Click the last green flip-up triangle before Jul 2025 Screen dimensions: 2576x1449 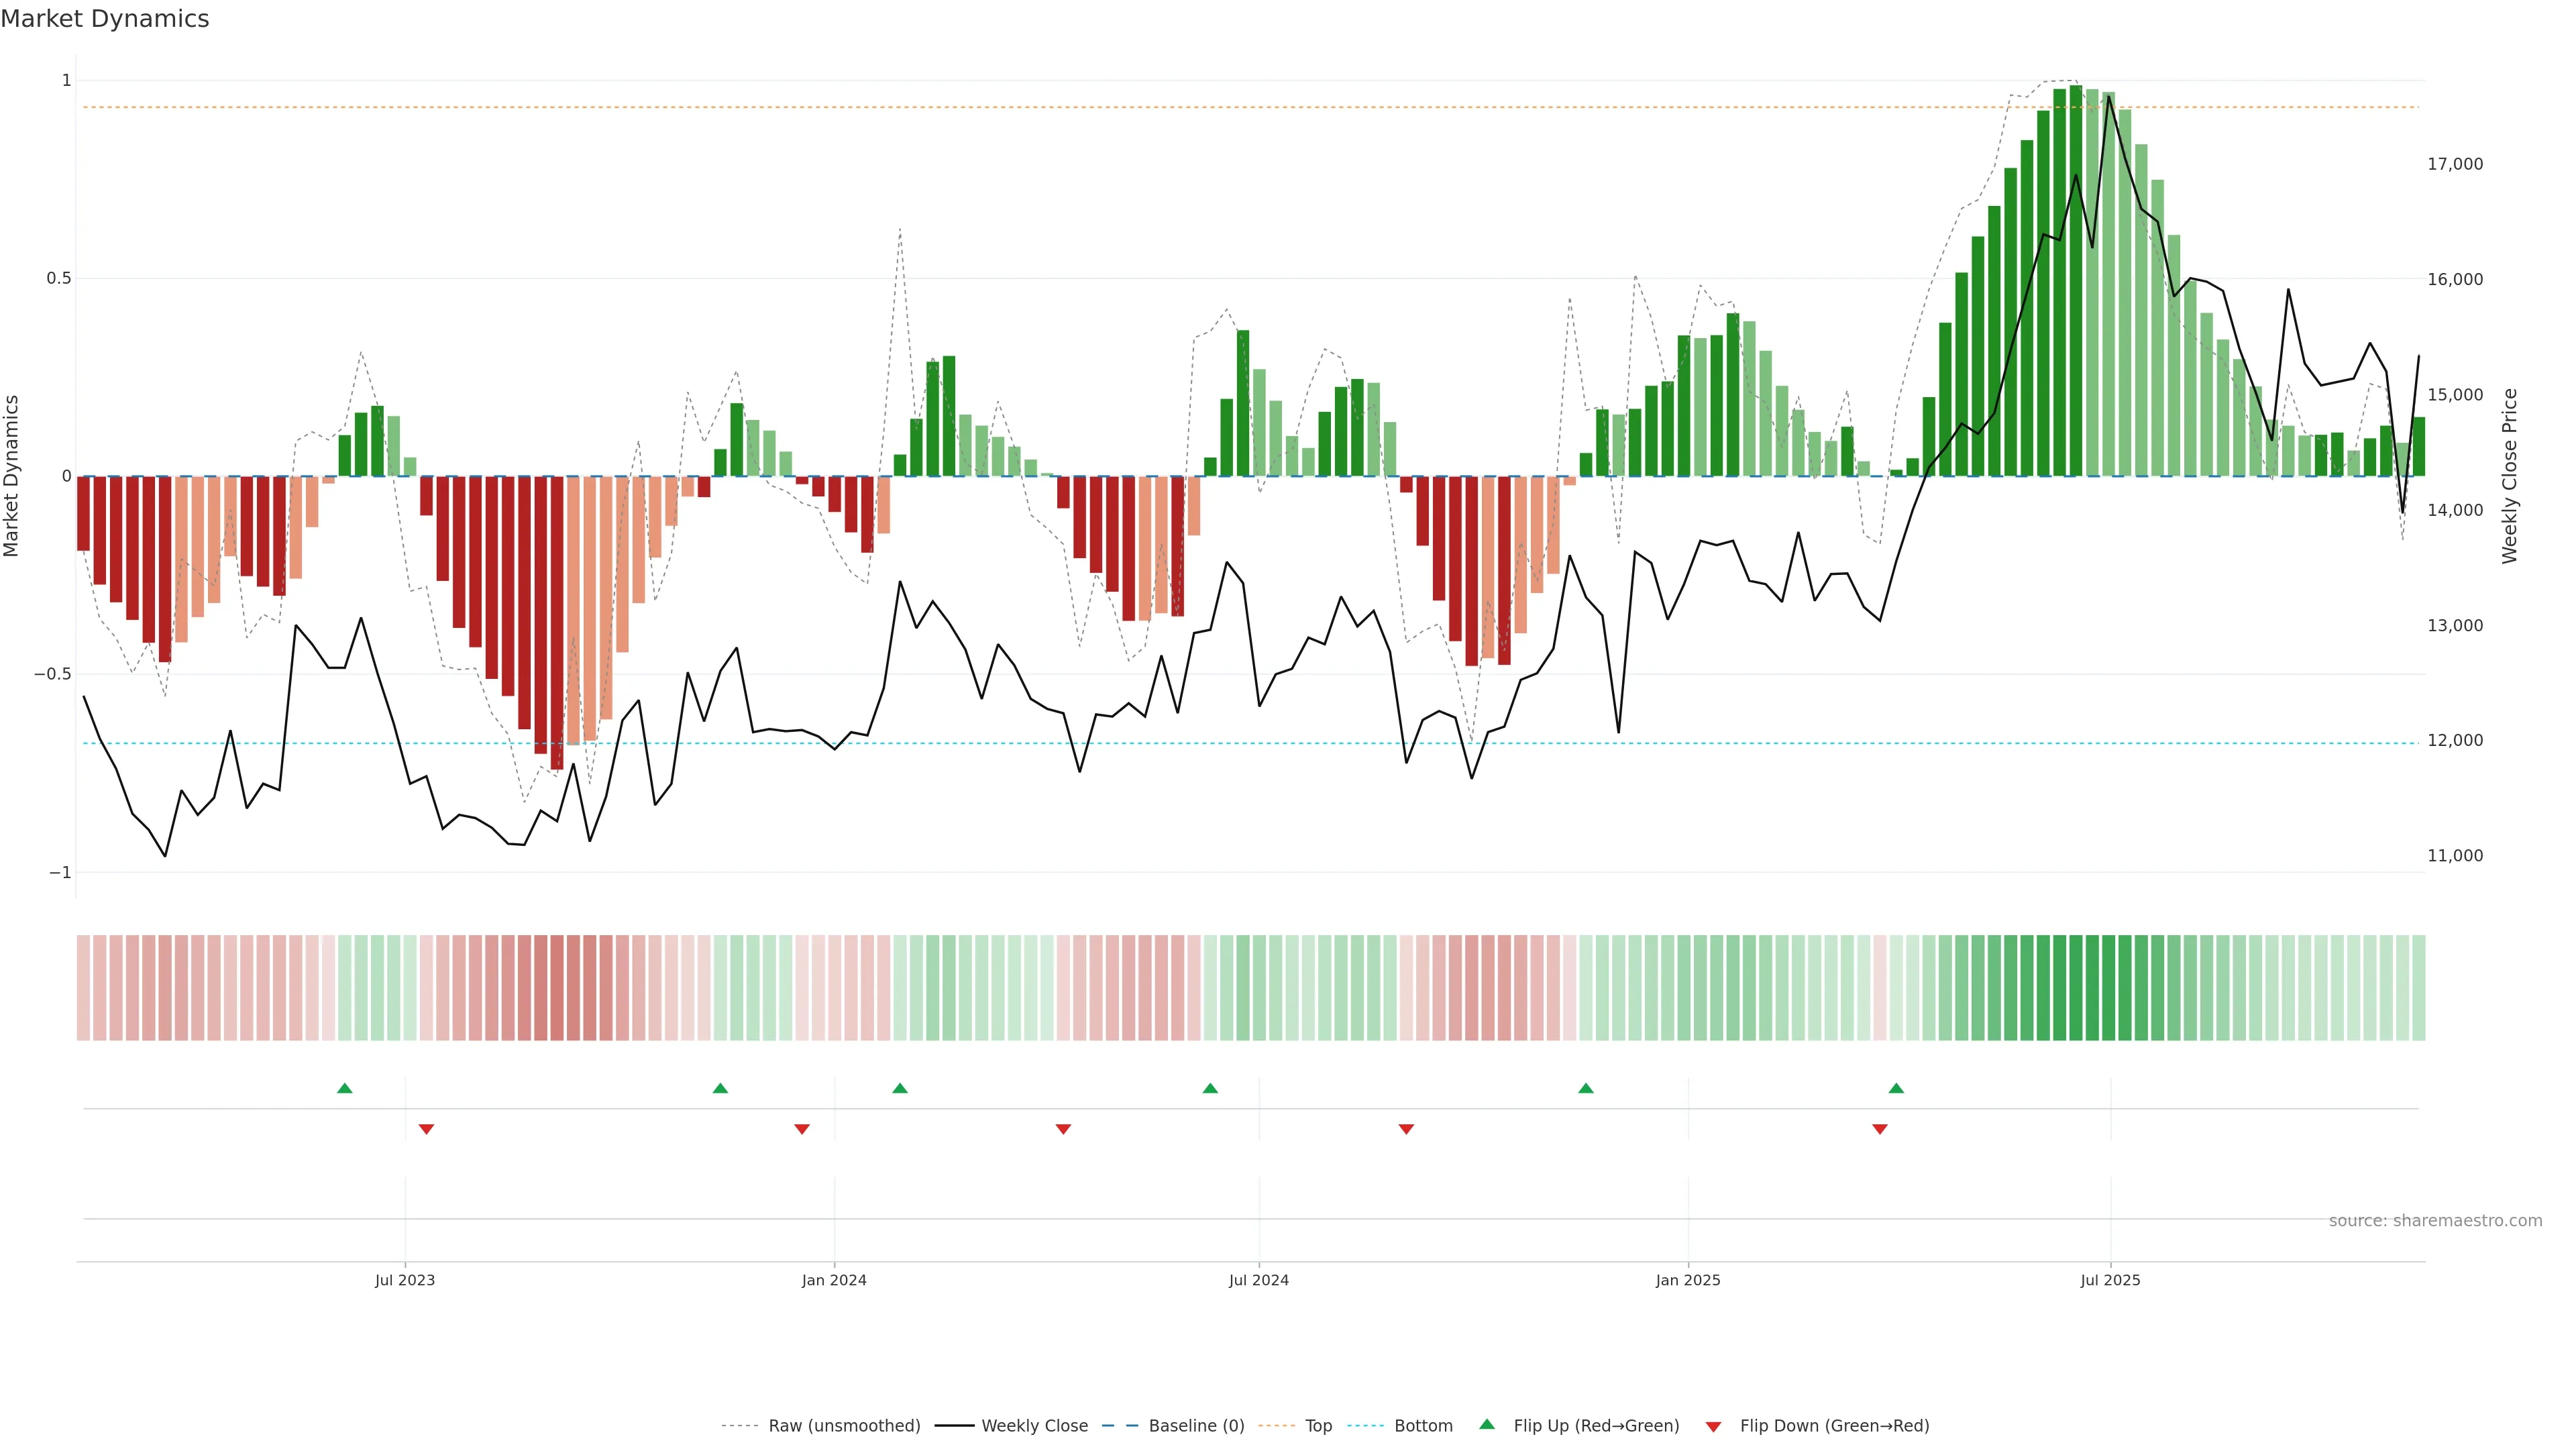click(x=1896, y=1088)
